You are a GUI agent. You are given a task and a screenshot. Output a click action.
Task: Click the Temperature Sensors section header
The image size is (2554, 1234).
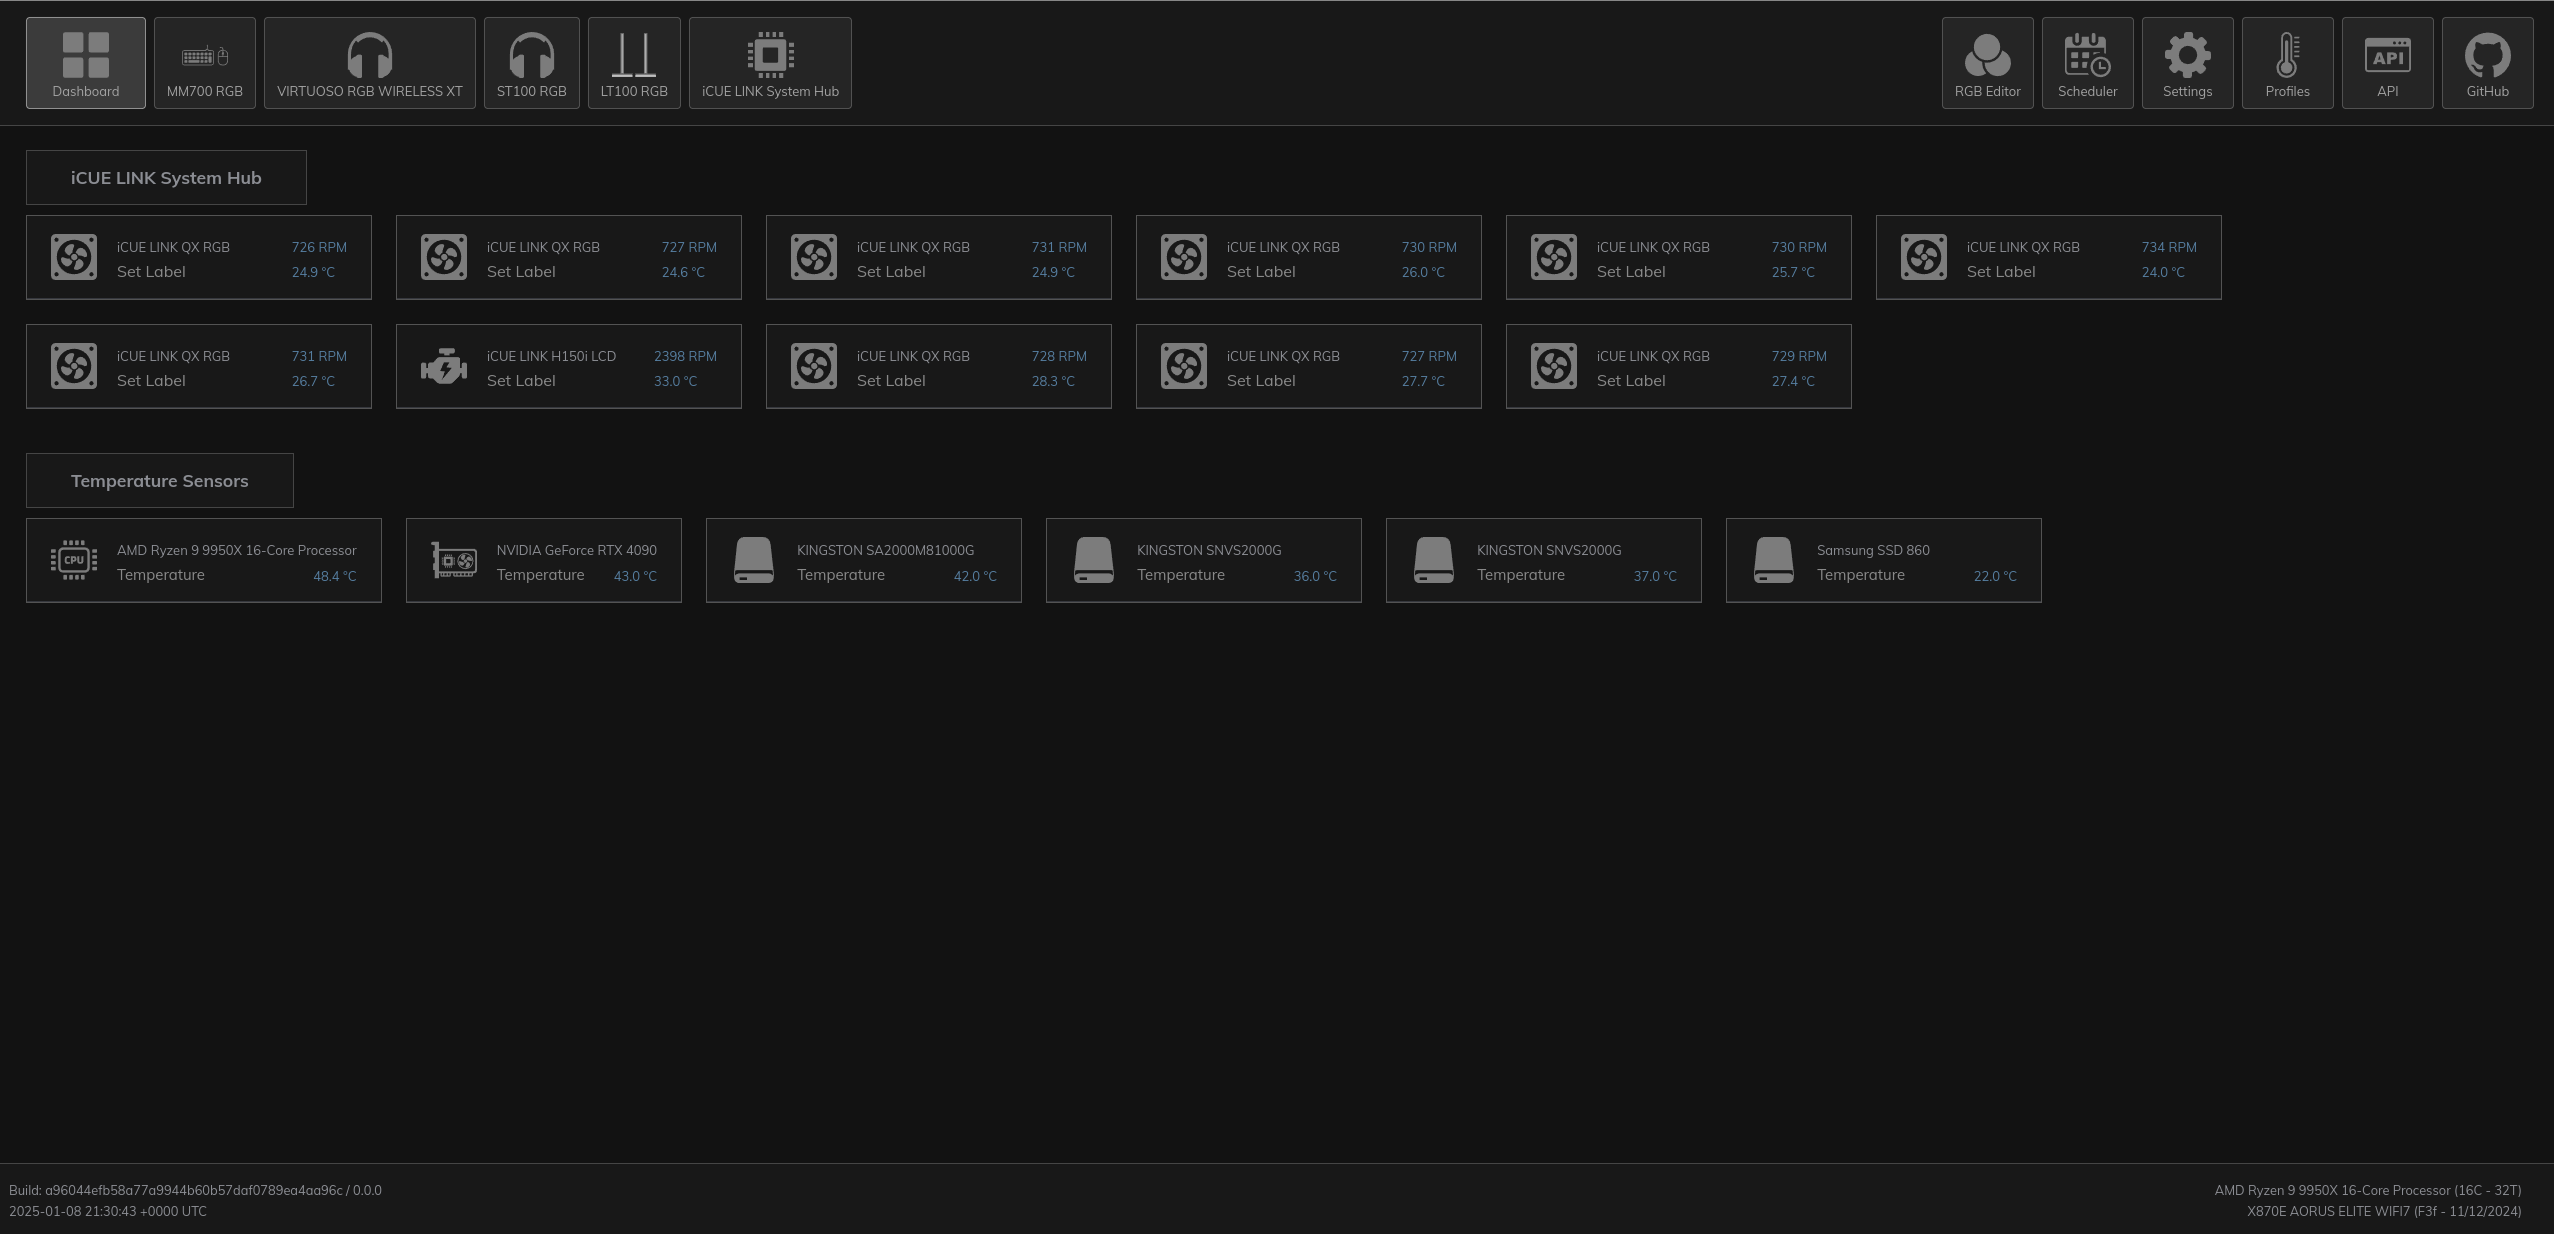click(159, 480)
